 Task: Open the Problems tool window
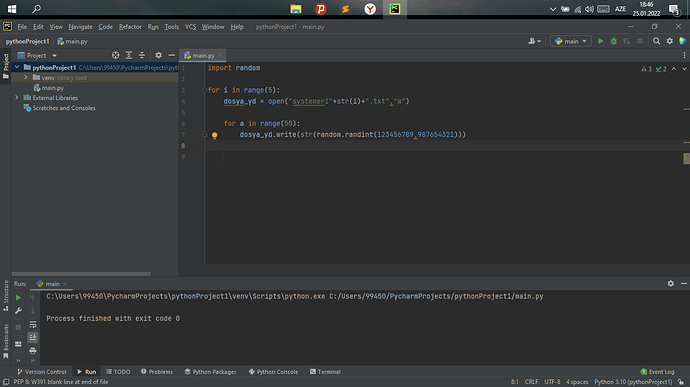point(157,372)
